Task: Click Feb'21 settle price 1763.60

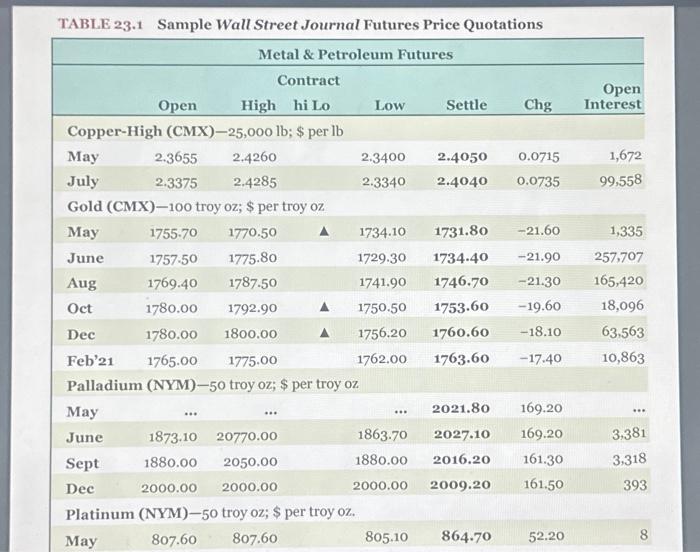Action: coord(462,358)
